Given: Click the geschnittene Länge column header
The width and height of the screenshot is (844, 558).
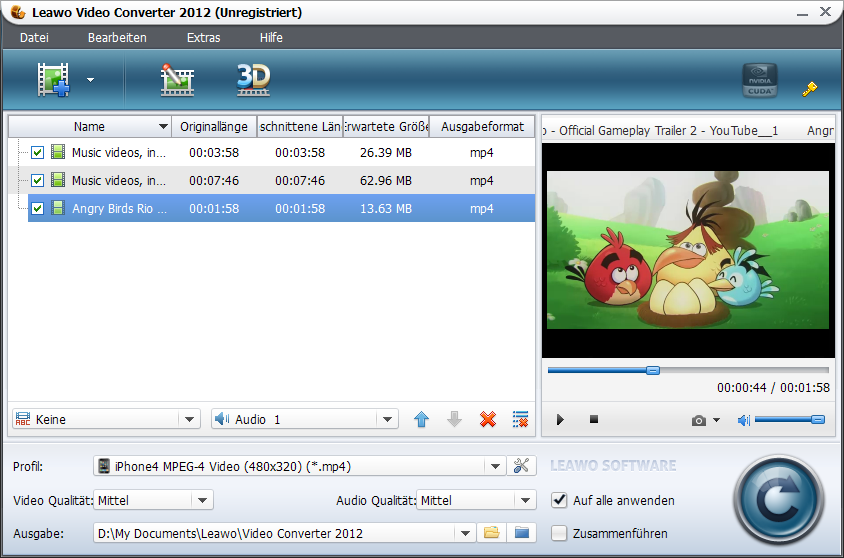Looking at the screenshot, I should [300, 126].
